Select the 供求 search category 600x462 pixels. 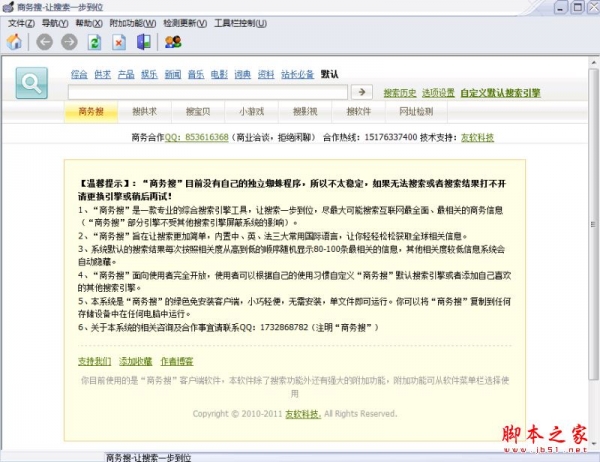point(103,74)
